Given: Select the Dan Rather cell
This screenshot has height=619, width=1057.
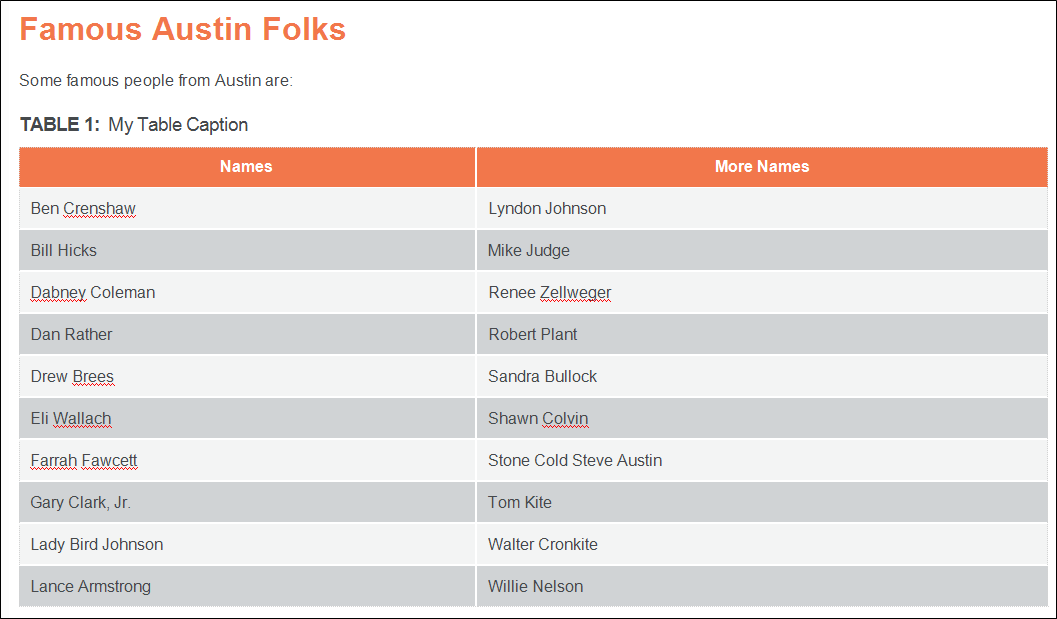Looking at the screenshot, I should point(247,334).
